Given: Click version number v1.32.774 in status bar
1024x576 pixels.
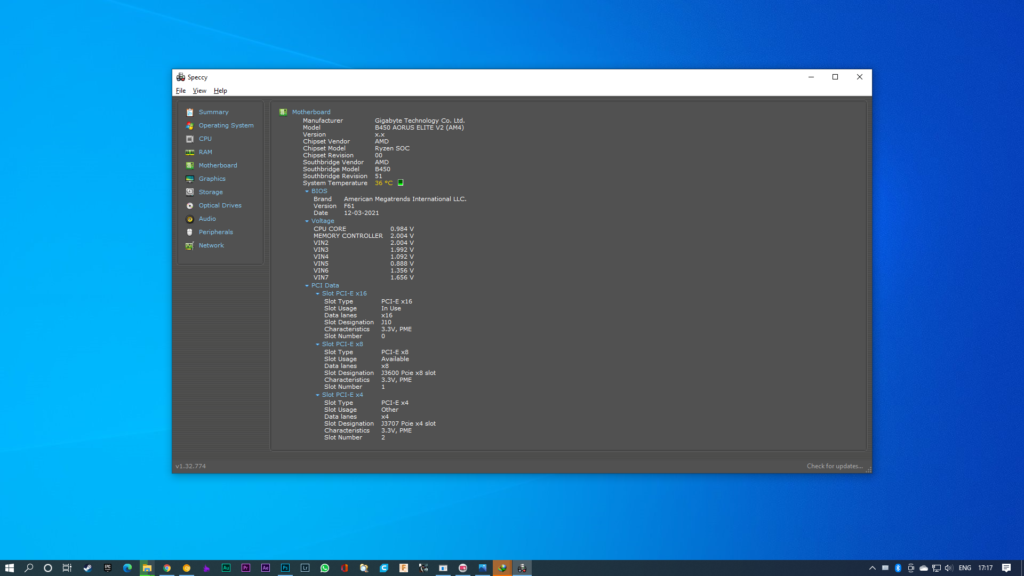Looking at the screenshot, I should (x=191, y=466).
